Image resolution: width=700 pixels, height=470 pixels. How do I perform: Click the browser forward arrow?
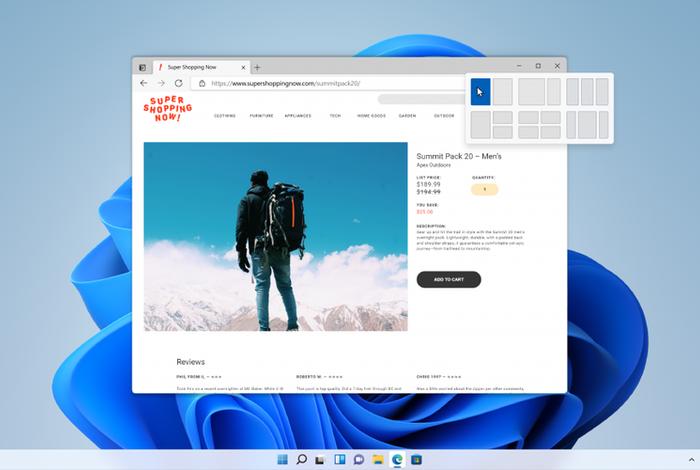point(161,83)
